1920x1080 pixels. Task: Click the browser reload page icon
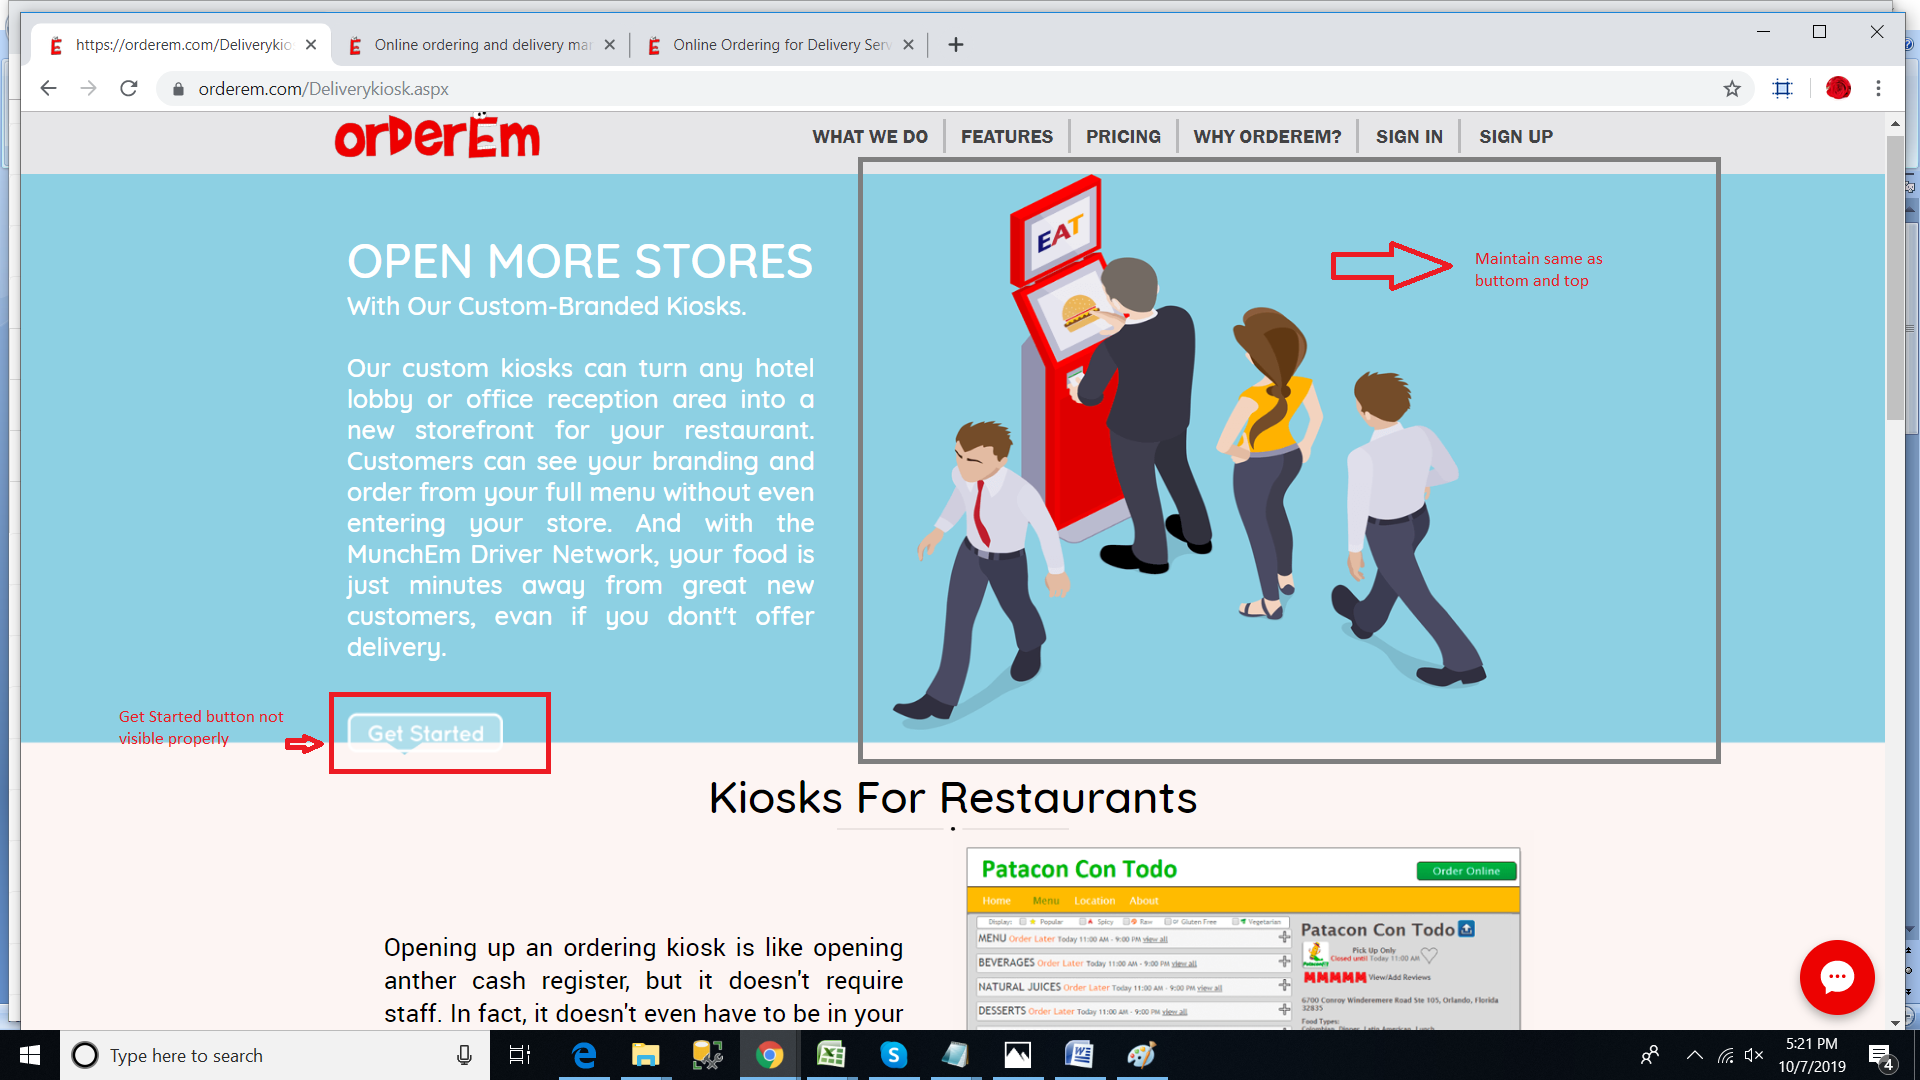point(128,89)
